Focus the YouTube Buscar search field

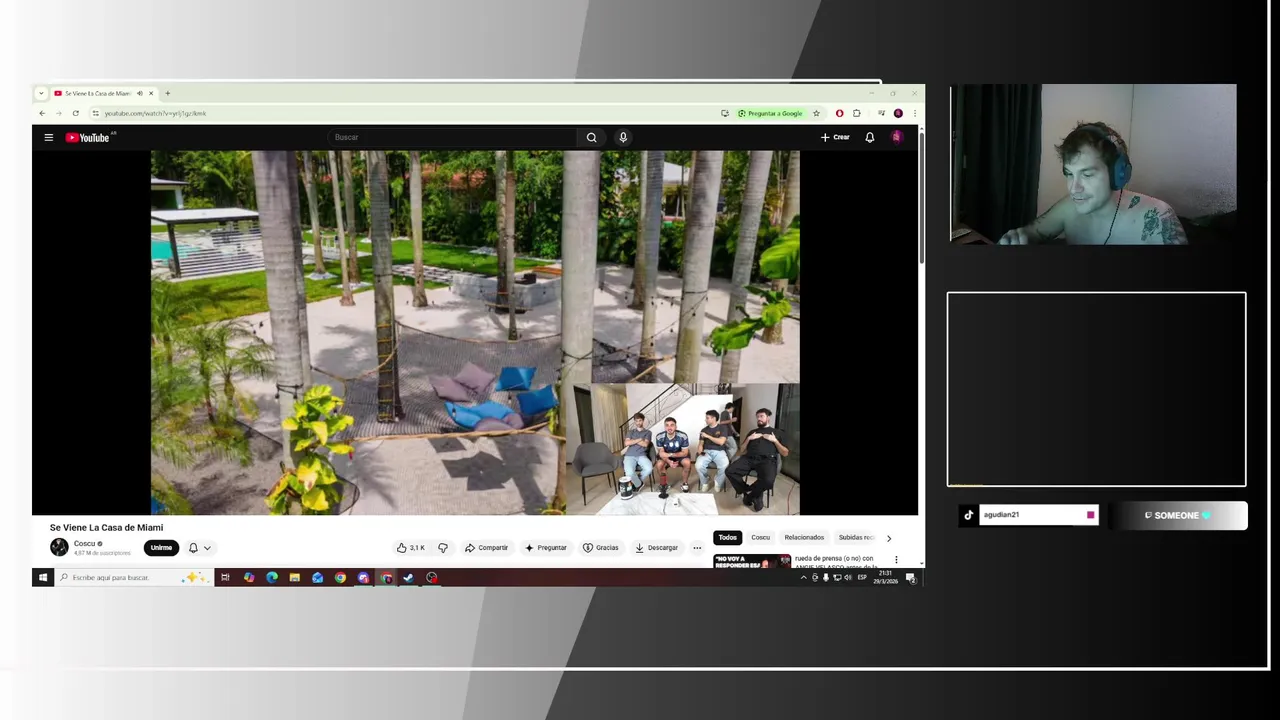(x=452, y=137)
